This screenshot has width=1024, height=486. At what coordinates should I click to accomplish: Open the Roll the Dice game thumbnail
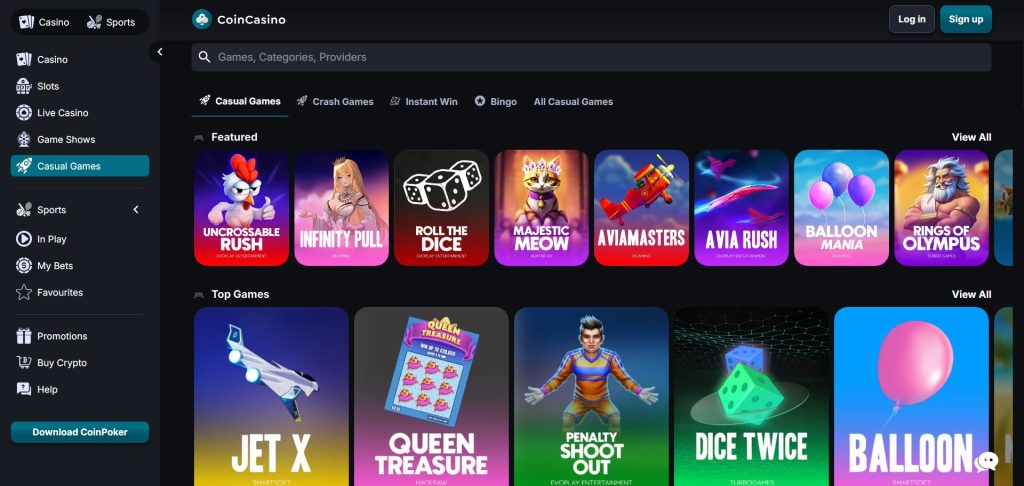(x=441, y=208)
